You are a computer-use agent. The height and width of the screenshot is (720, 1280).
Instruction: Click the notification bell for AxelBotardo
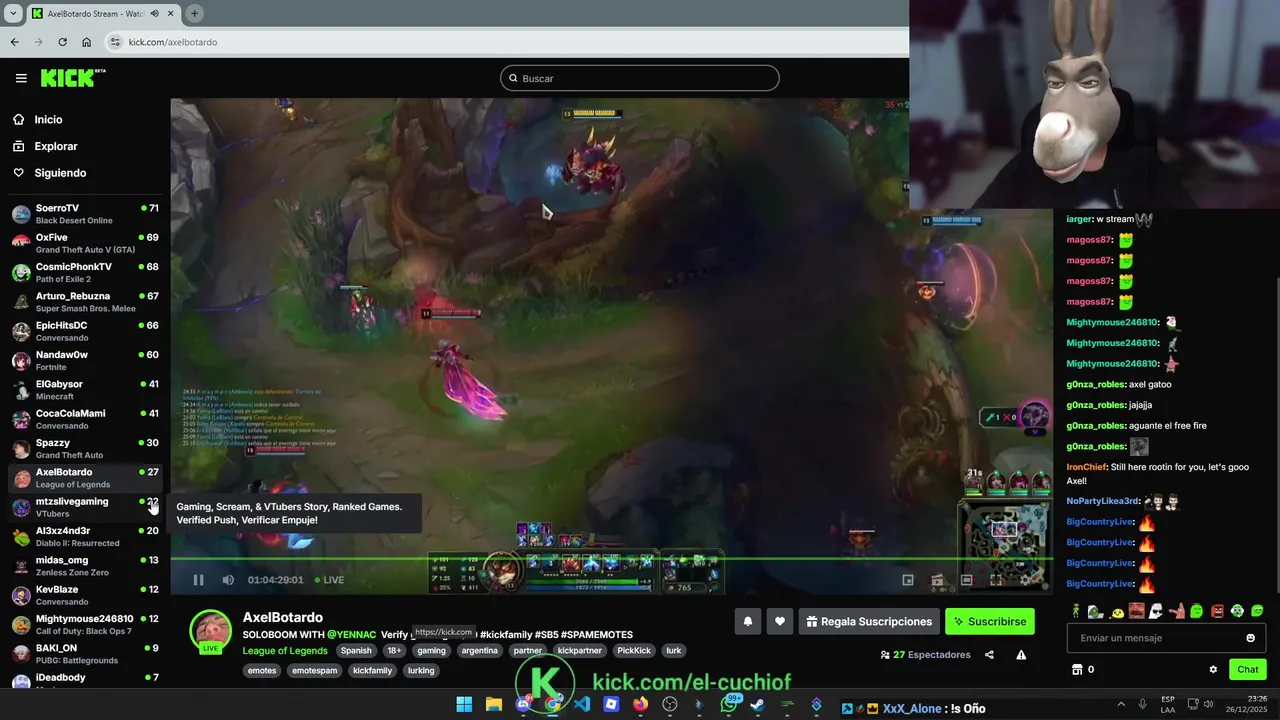[x=747, y=622]
